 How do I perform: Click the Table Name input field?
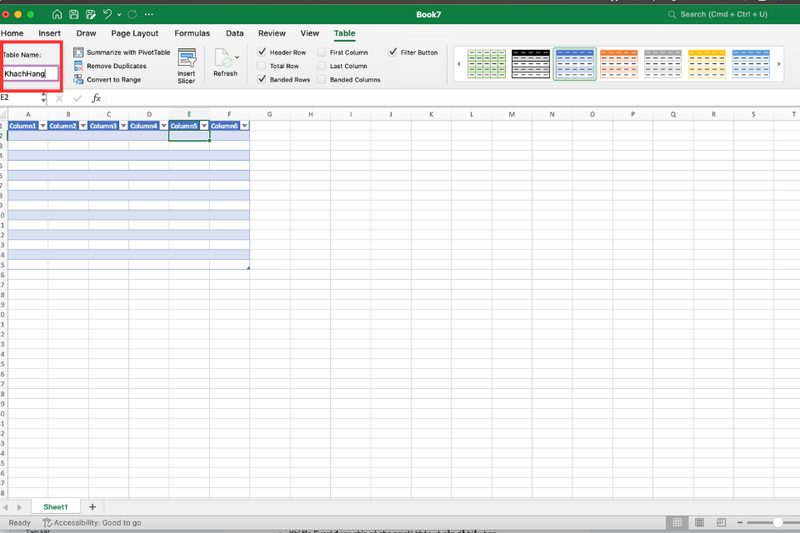30,73
